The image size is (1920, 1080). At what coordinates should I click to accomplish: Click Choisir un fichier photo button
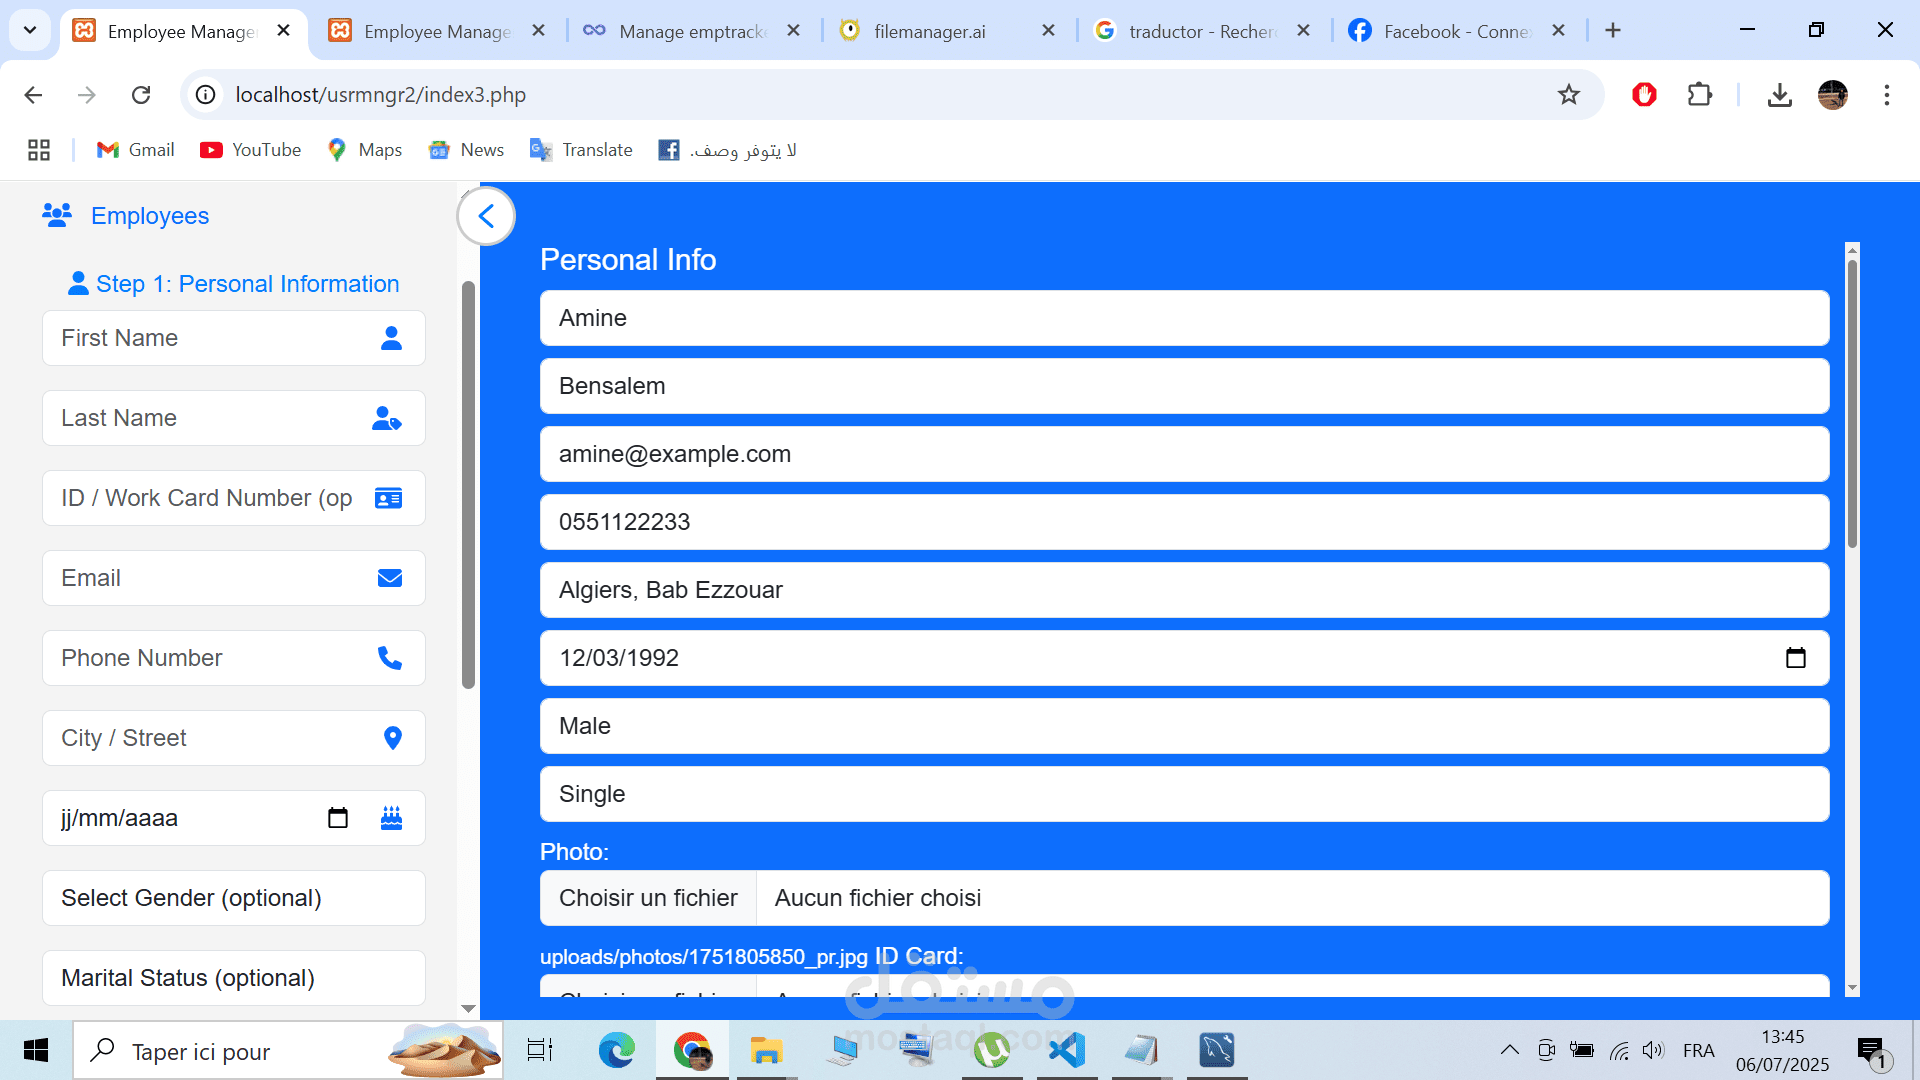point(648,898)
